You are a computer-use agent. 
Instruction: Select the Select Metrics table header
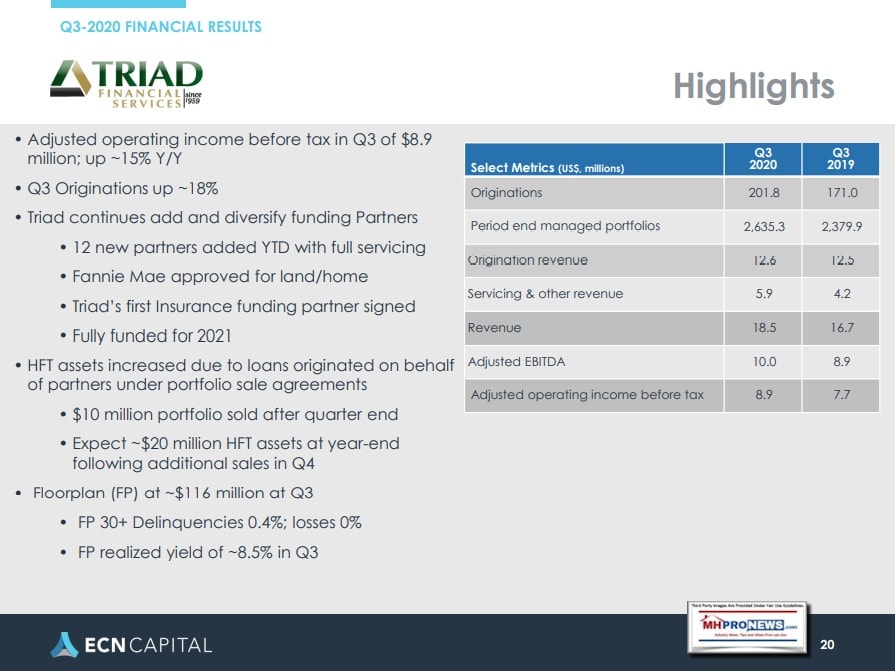pos(547,167)
